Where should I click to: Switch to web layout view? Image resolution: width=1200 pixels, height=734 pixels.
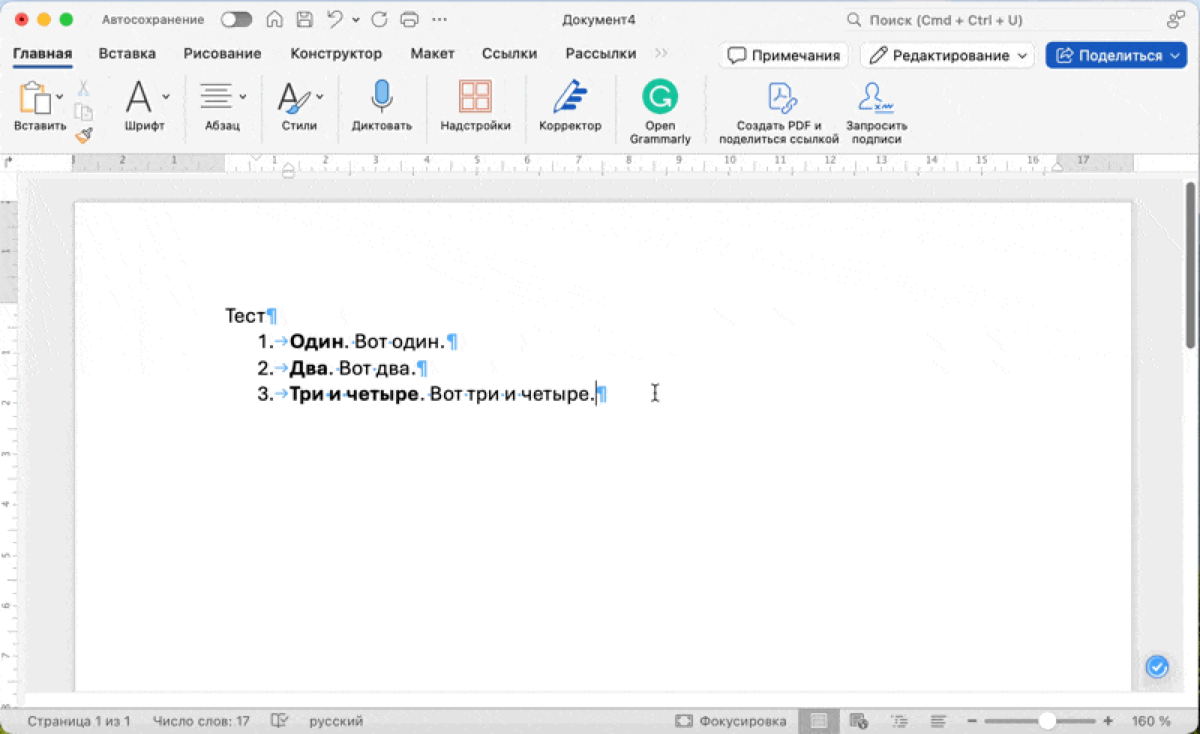[857, 719]
